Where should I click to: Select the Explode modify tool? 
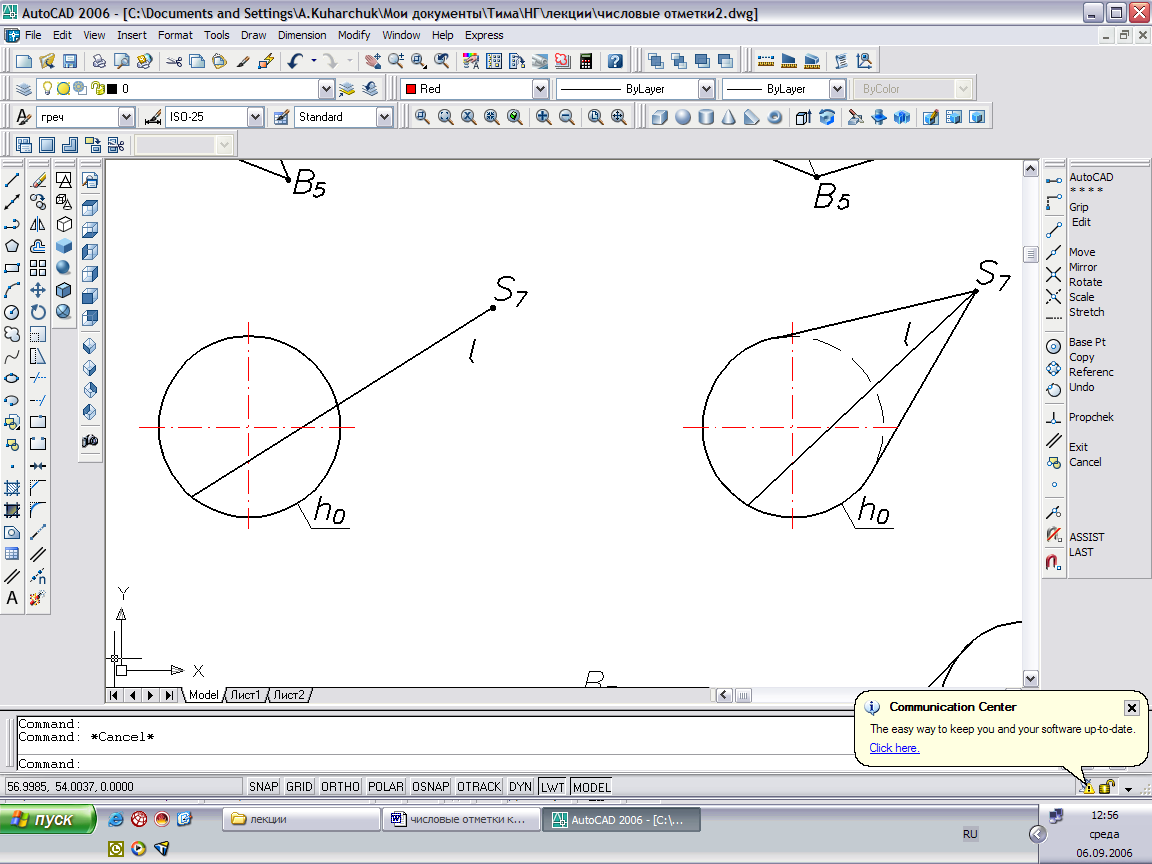tap(38, 598)
